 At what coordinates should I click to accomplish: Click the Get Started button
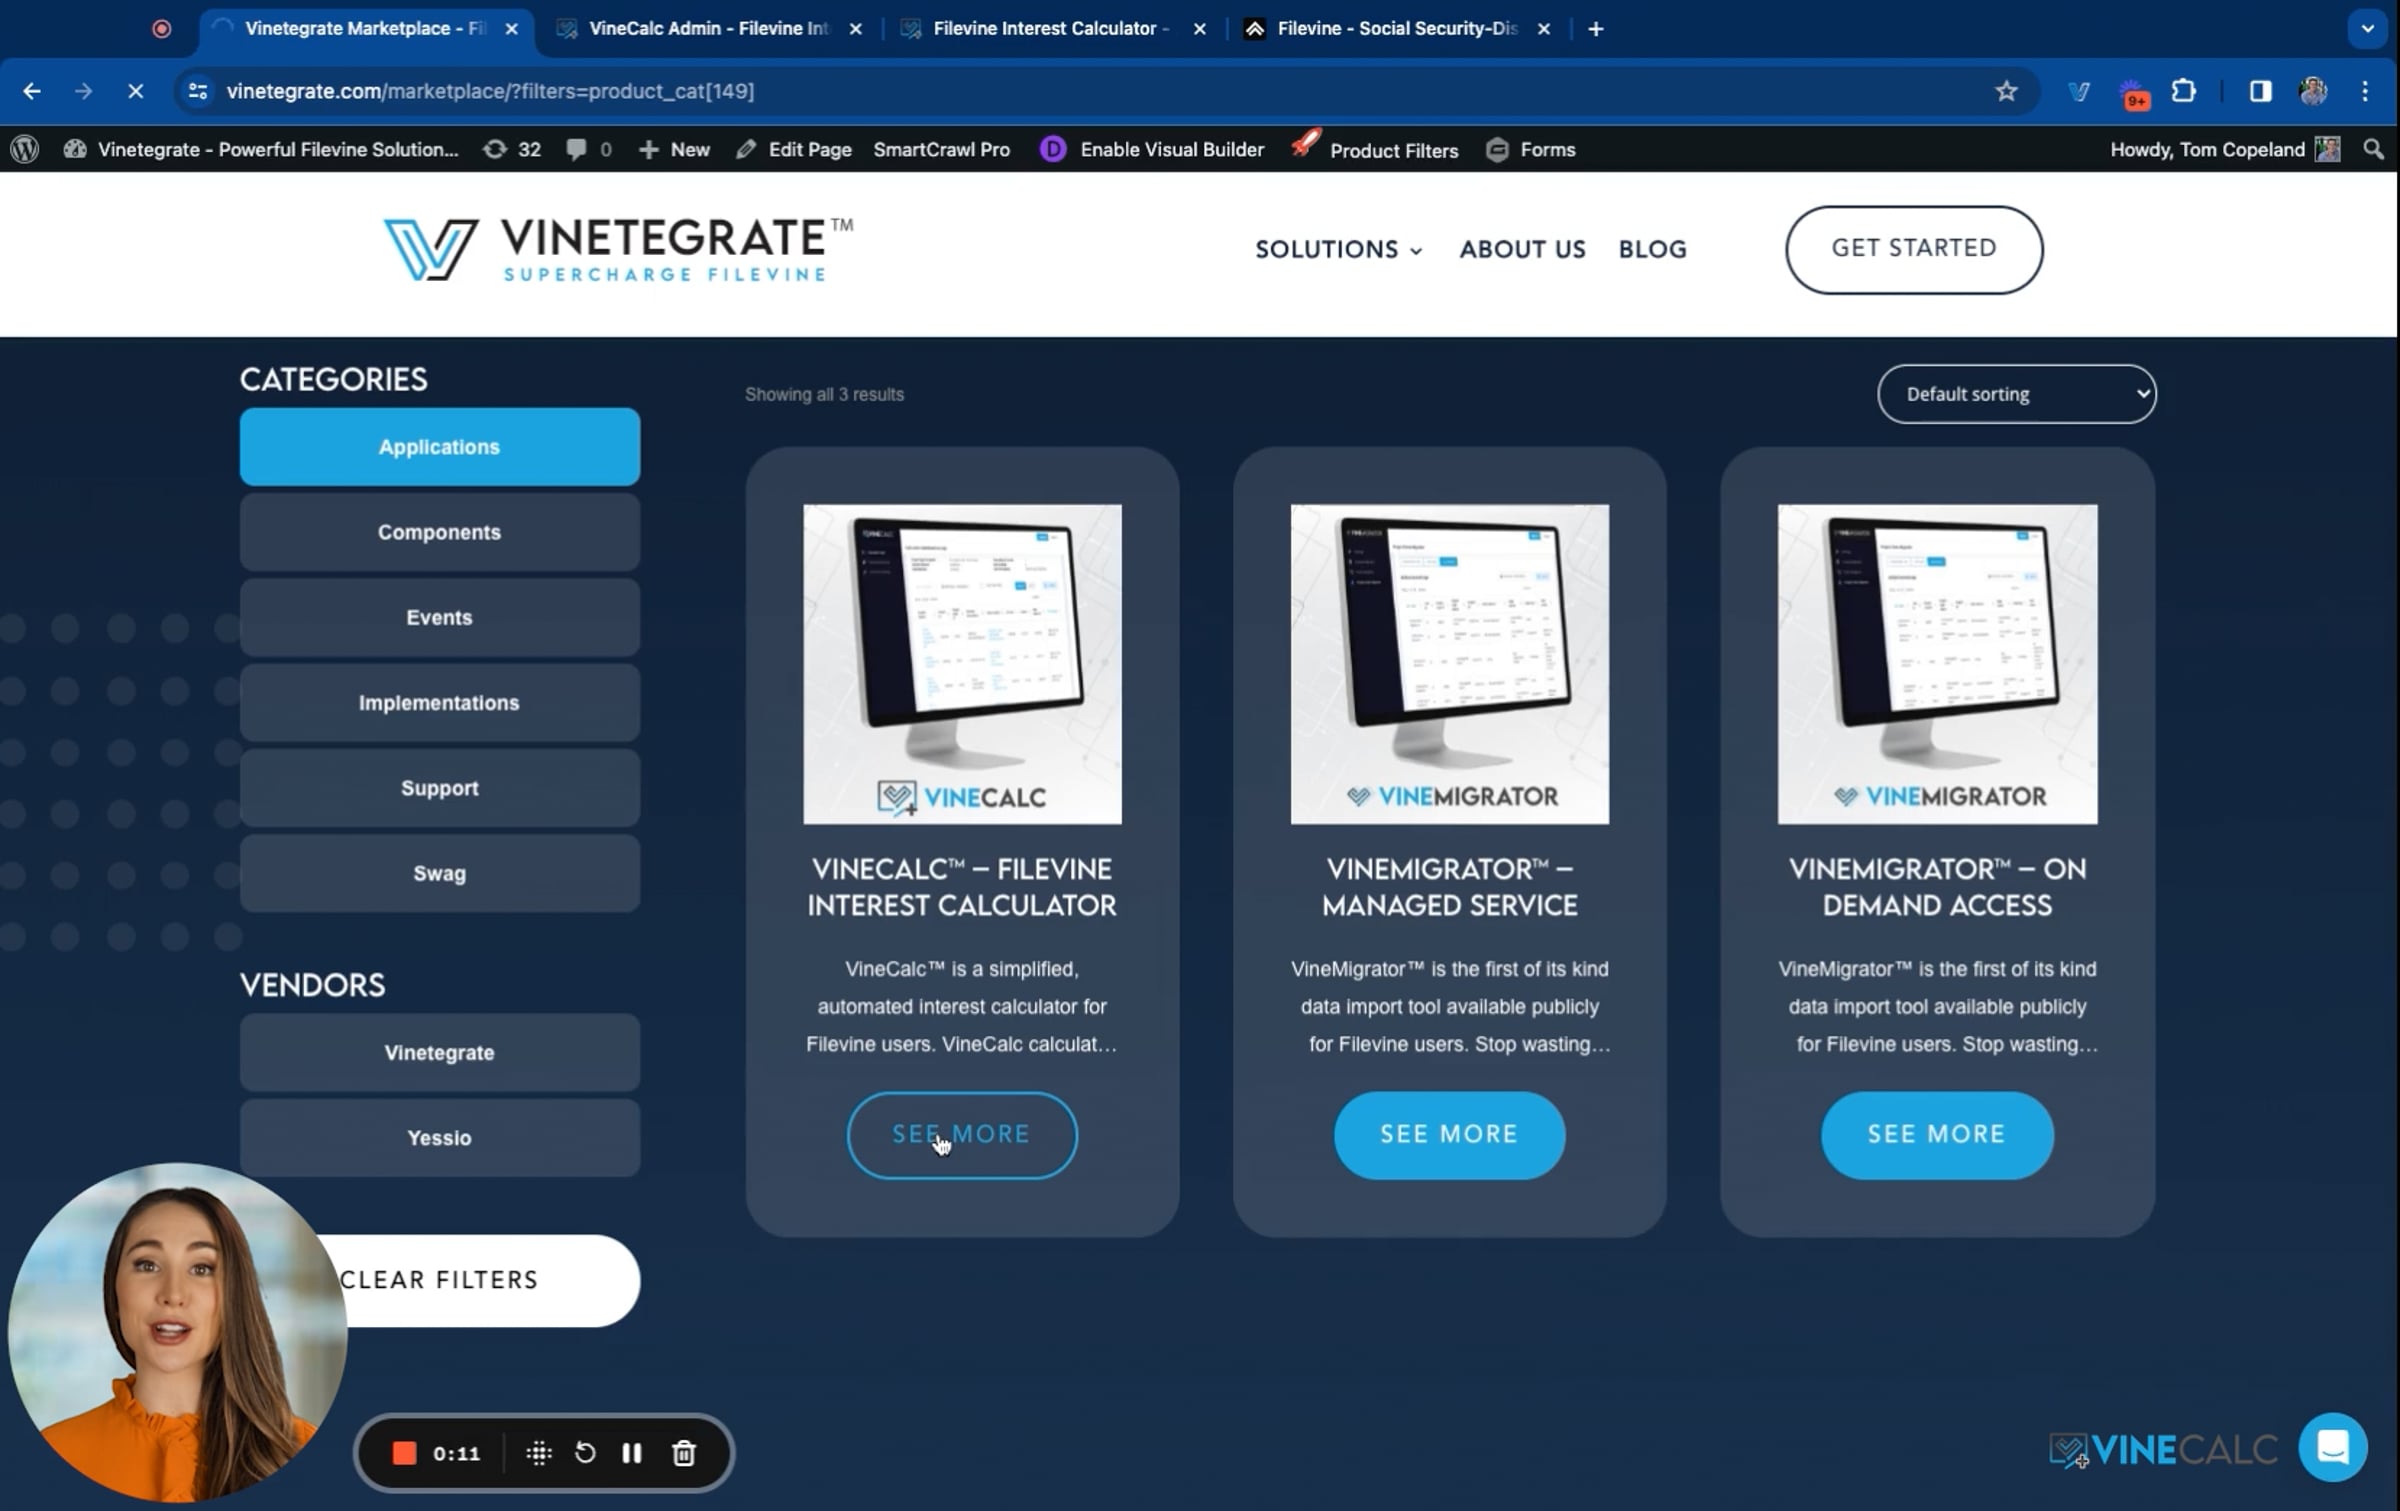tap(1913, 249)
